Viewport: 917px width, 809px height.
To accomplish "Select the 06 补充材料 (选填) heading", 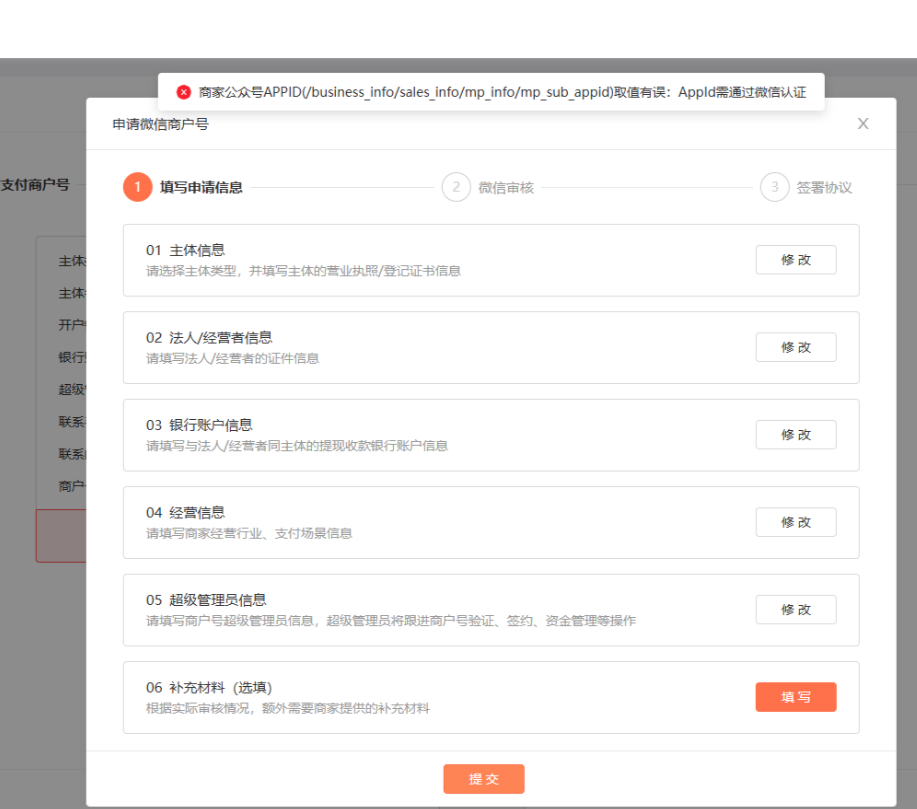I will [209, 687].
